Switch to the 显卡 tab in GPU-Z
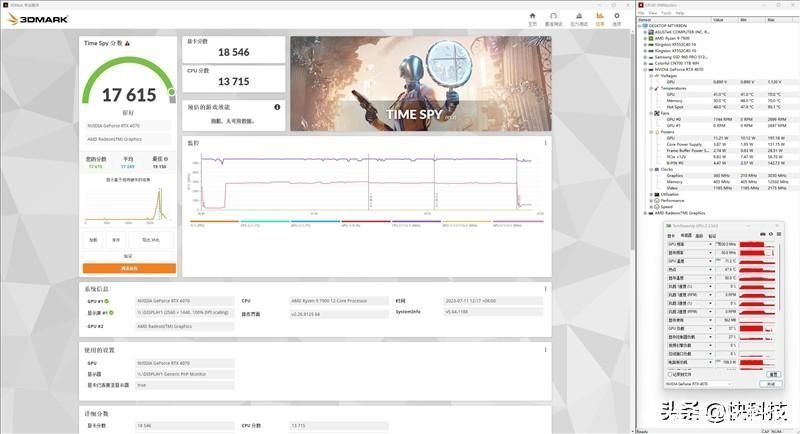 point(671,236)
